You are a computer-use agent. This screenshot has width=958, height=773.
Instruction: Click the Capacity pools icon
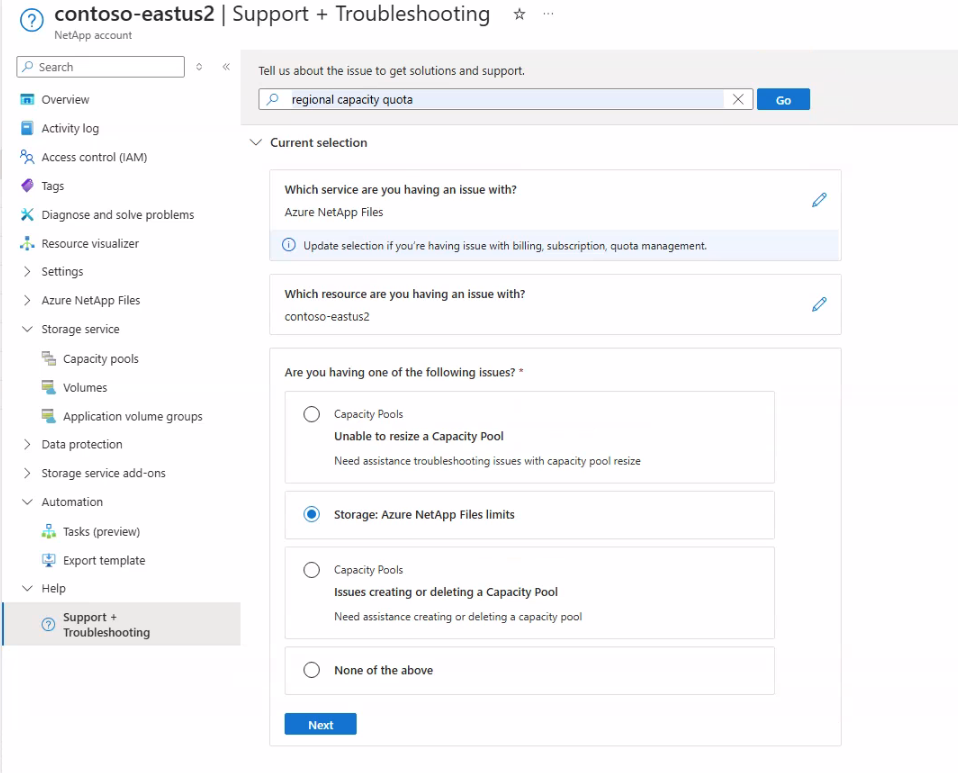49,358
